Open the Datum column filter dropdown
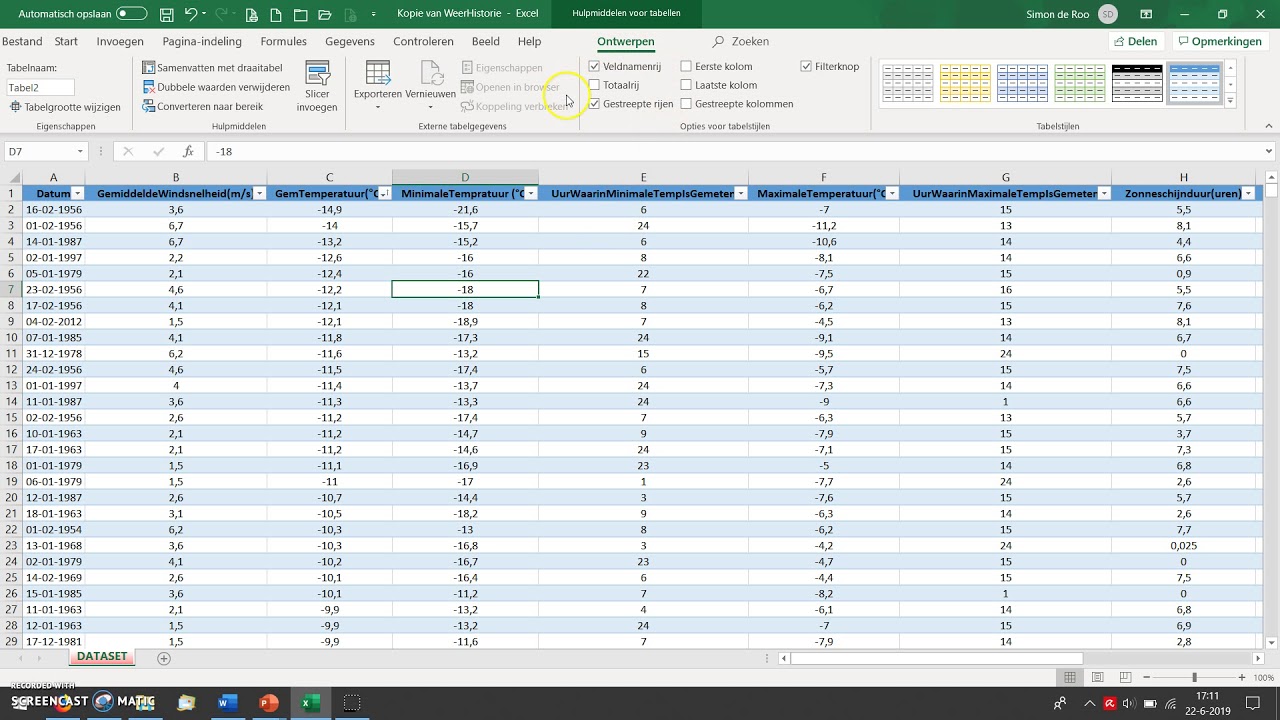The height and width of the screenshot is (720, 1280). click(x=77, y=194)
